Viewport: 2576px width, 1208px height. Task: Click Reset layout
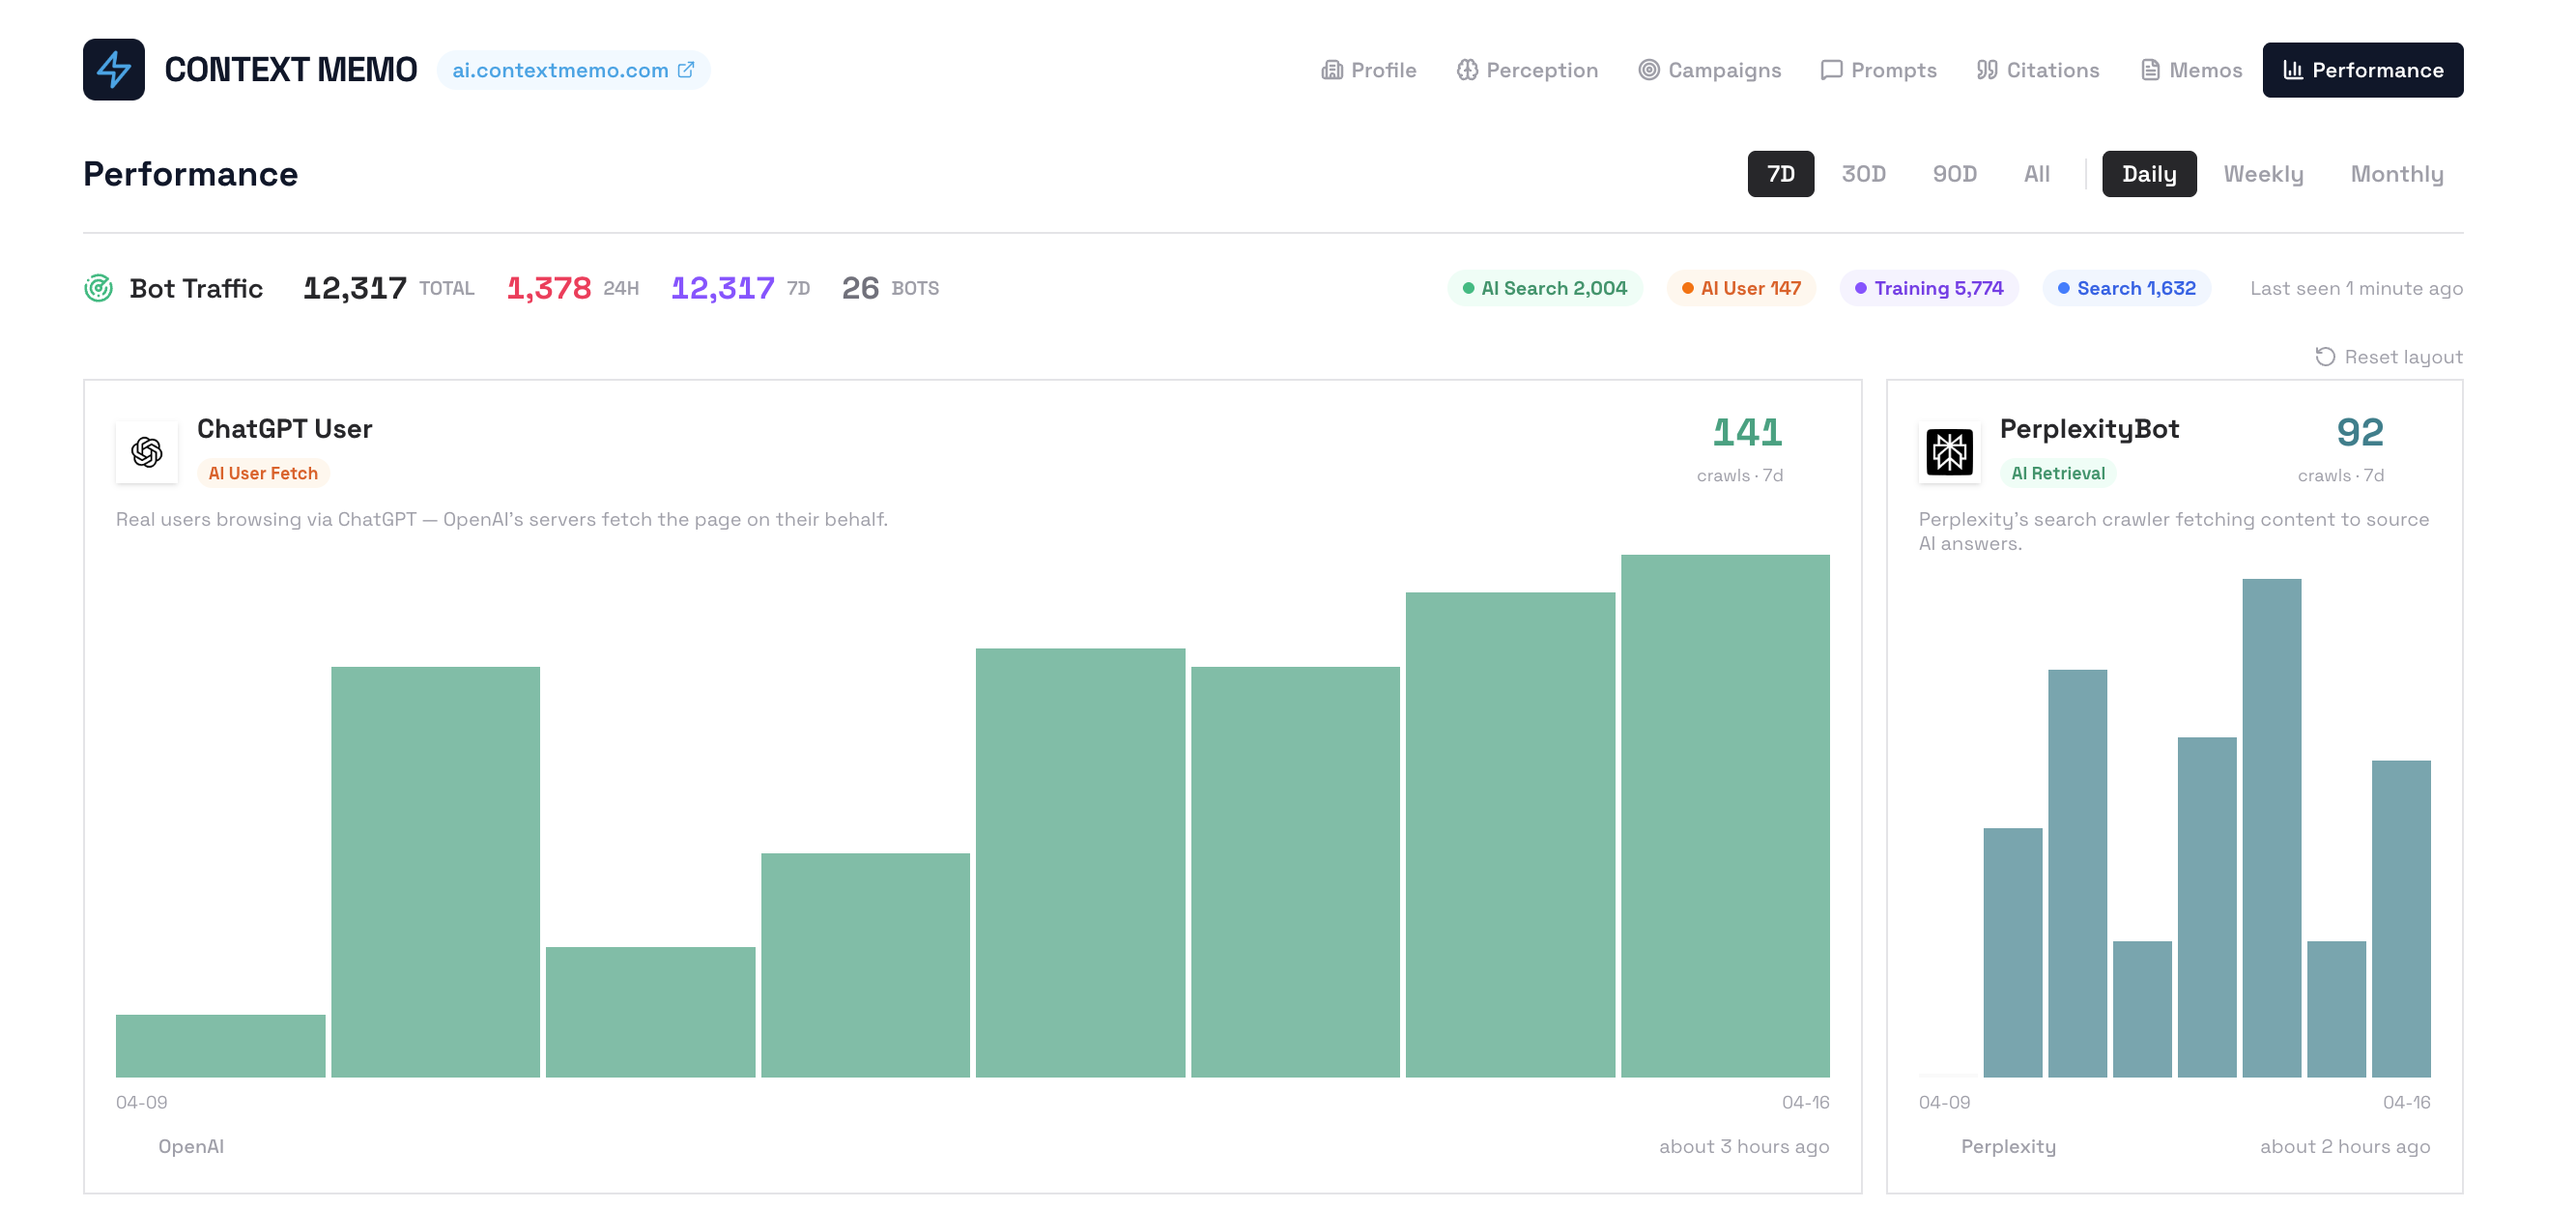pos(2388,357)
